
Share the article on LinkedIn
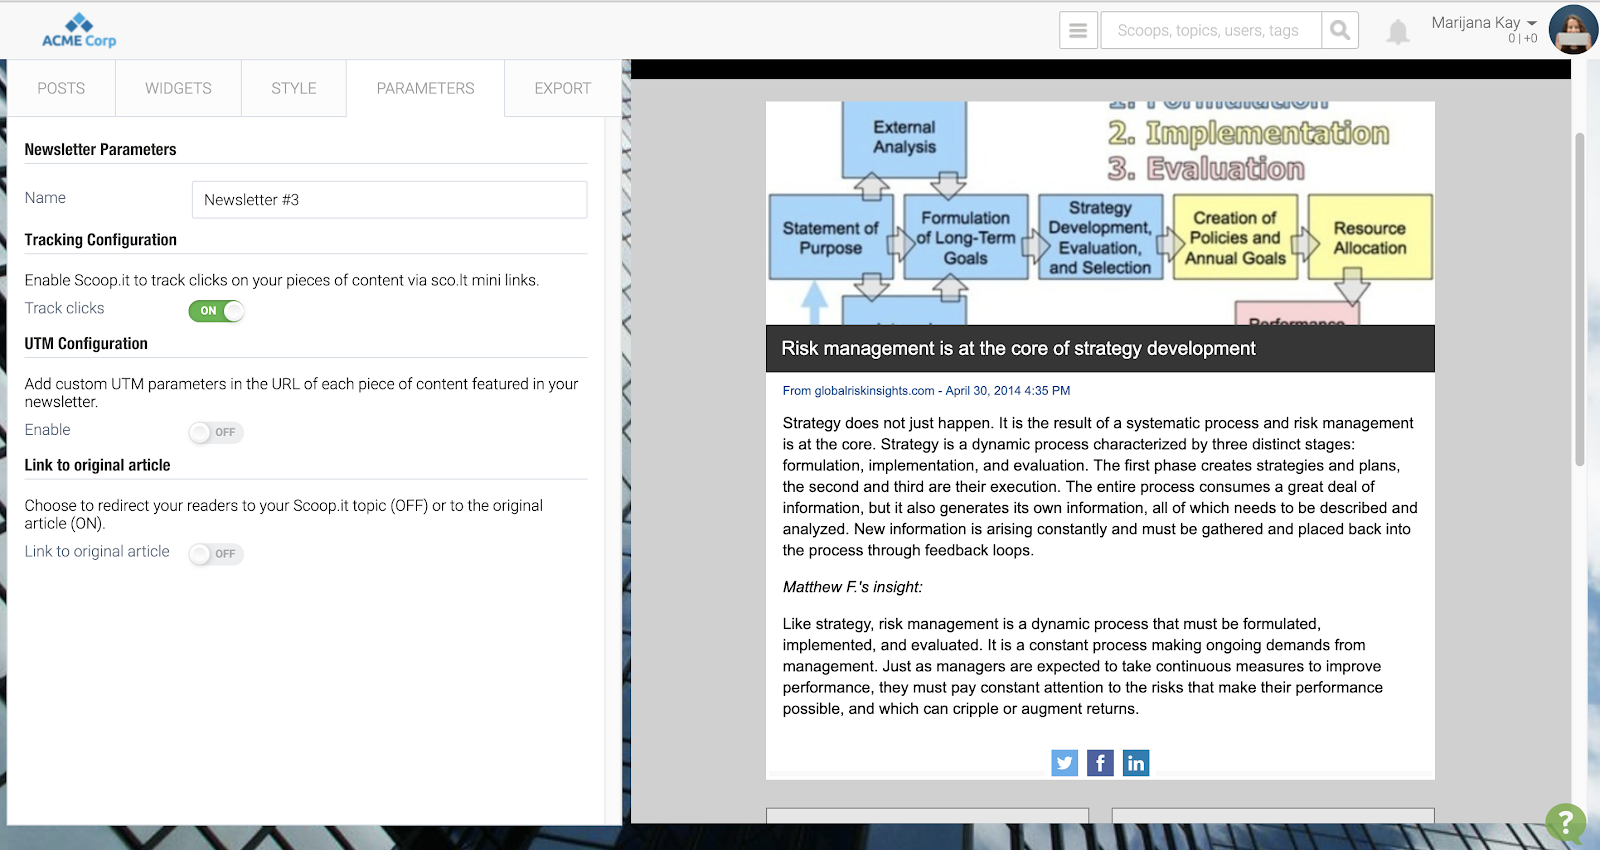coord(1136,763)
